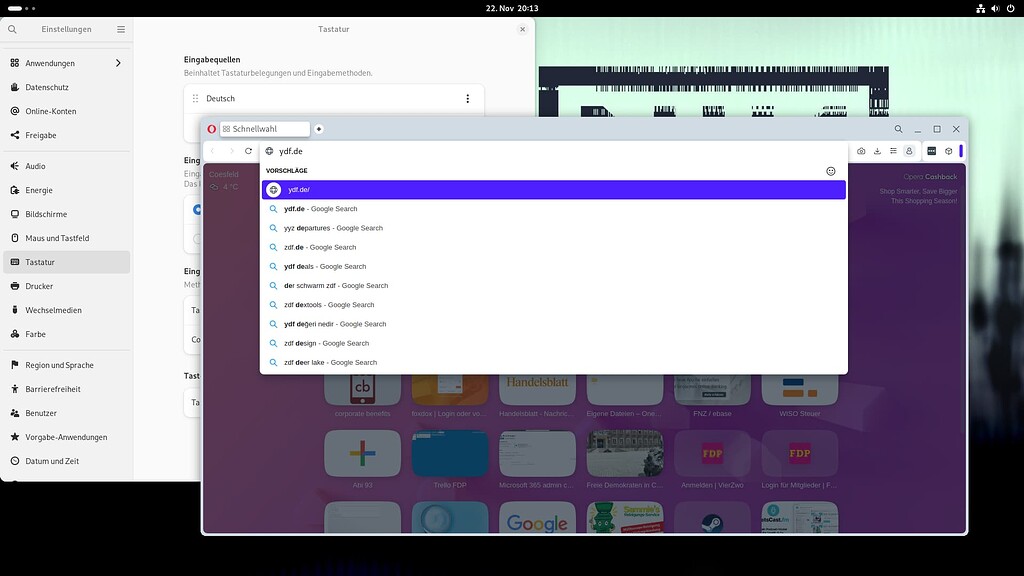
Task: Click the Activities workspace indicator
Action: coord(22,8)
